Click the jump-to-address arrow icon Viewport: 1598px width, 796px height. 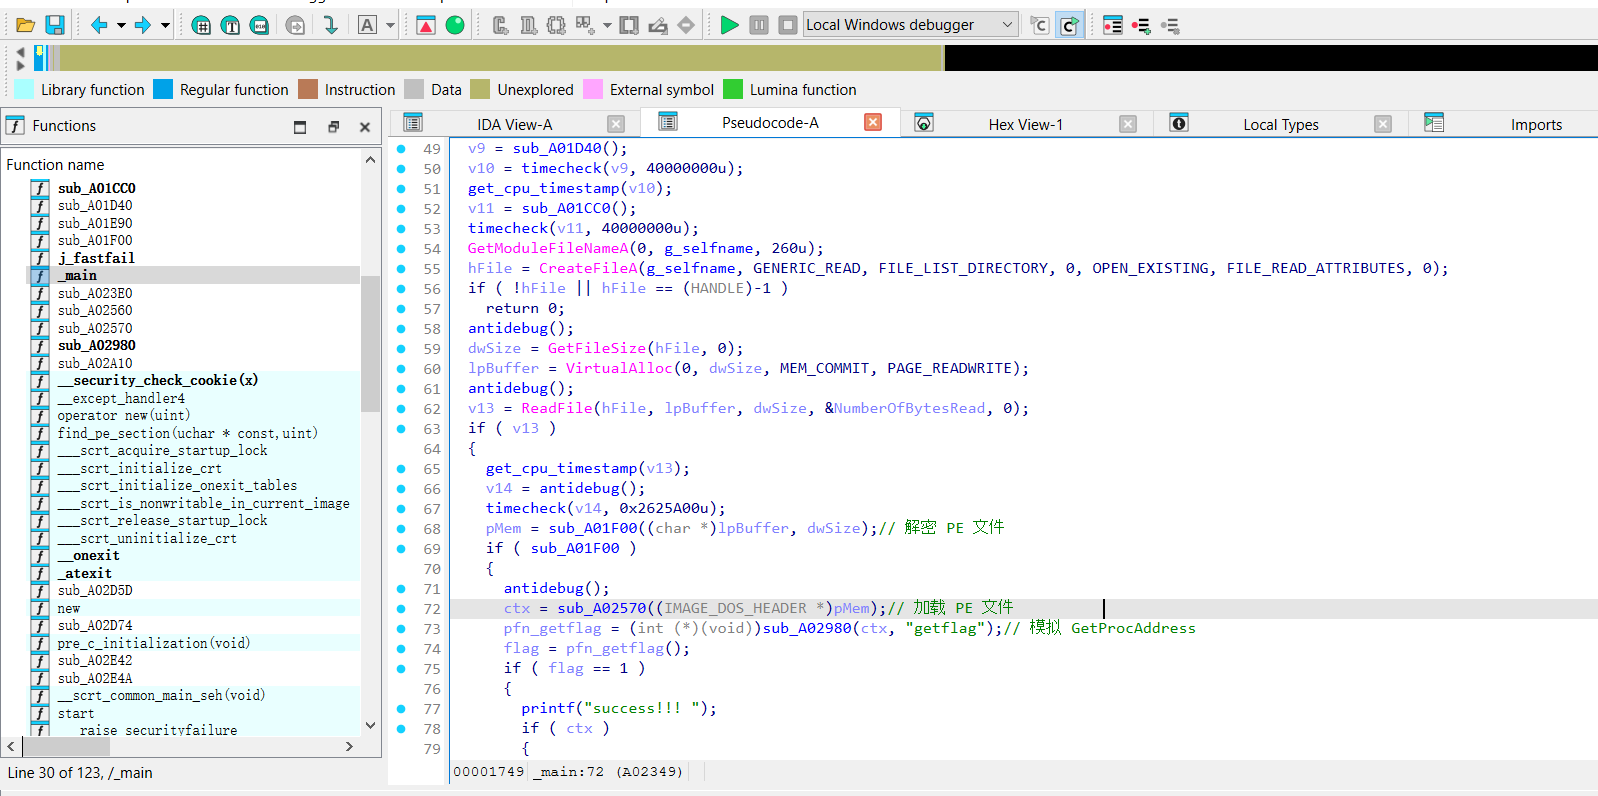click(330, 25)
